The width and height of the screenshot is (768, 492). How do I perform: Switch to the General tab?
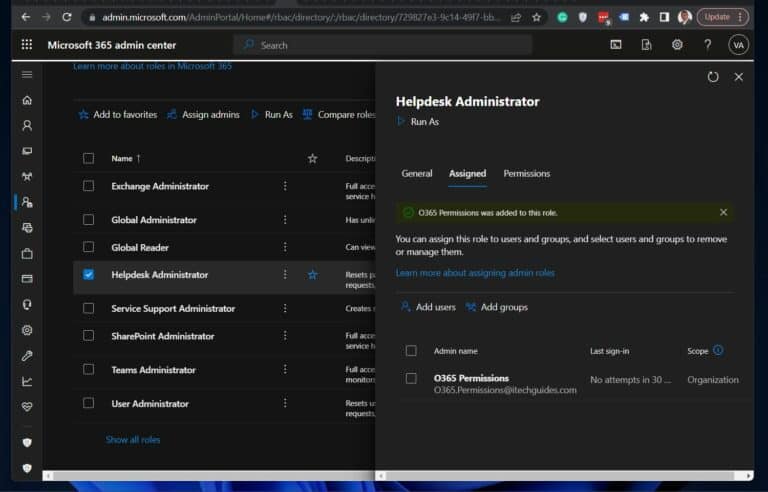[x=417, y=173]
